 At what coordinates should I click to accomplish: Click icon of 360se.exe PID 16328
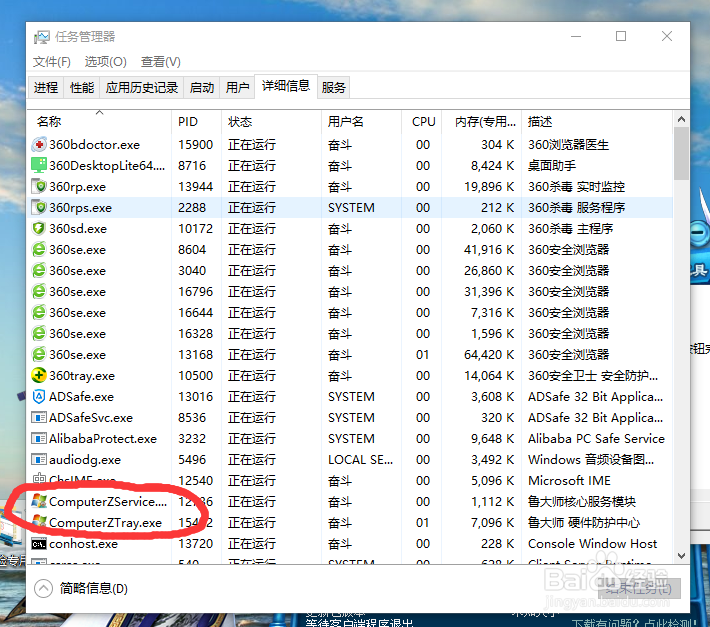[x=39, y=334]
